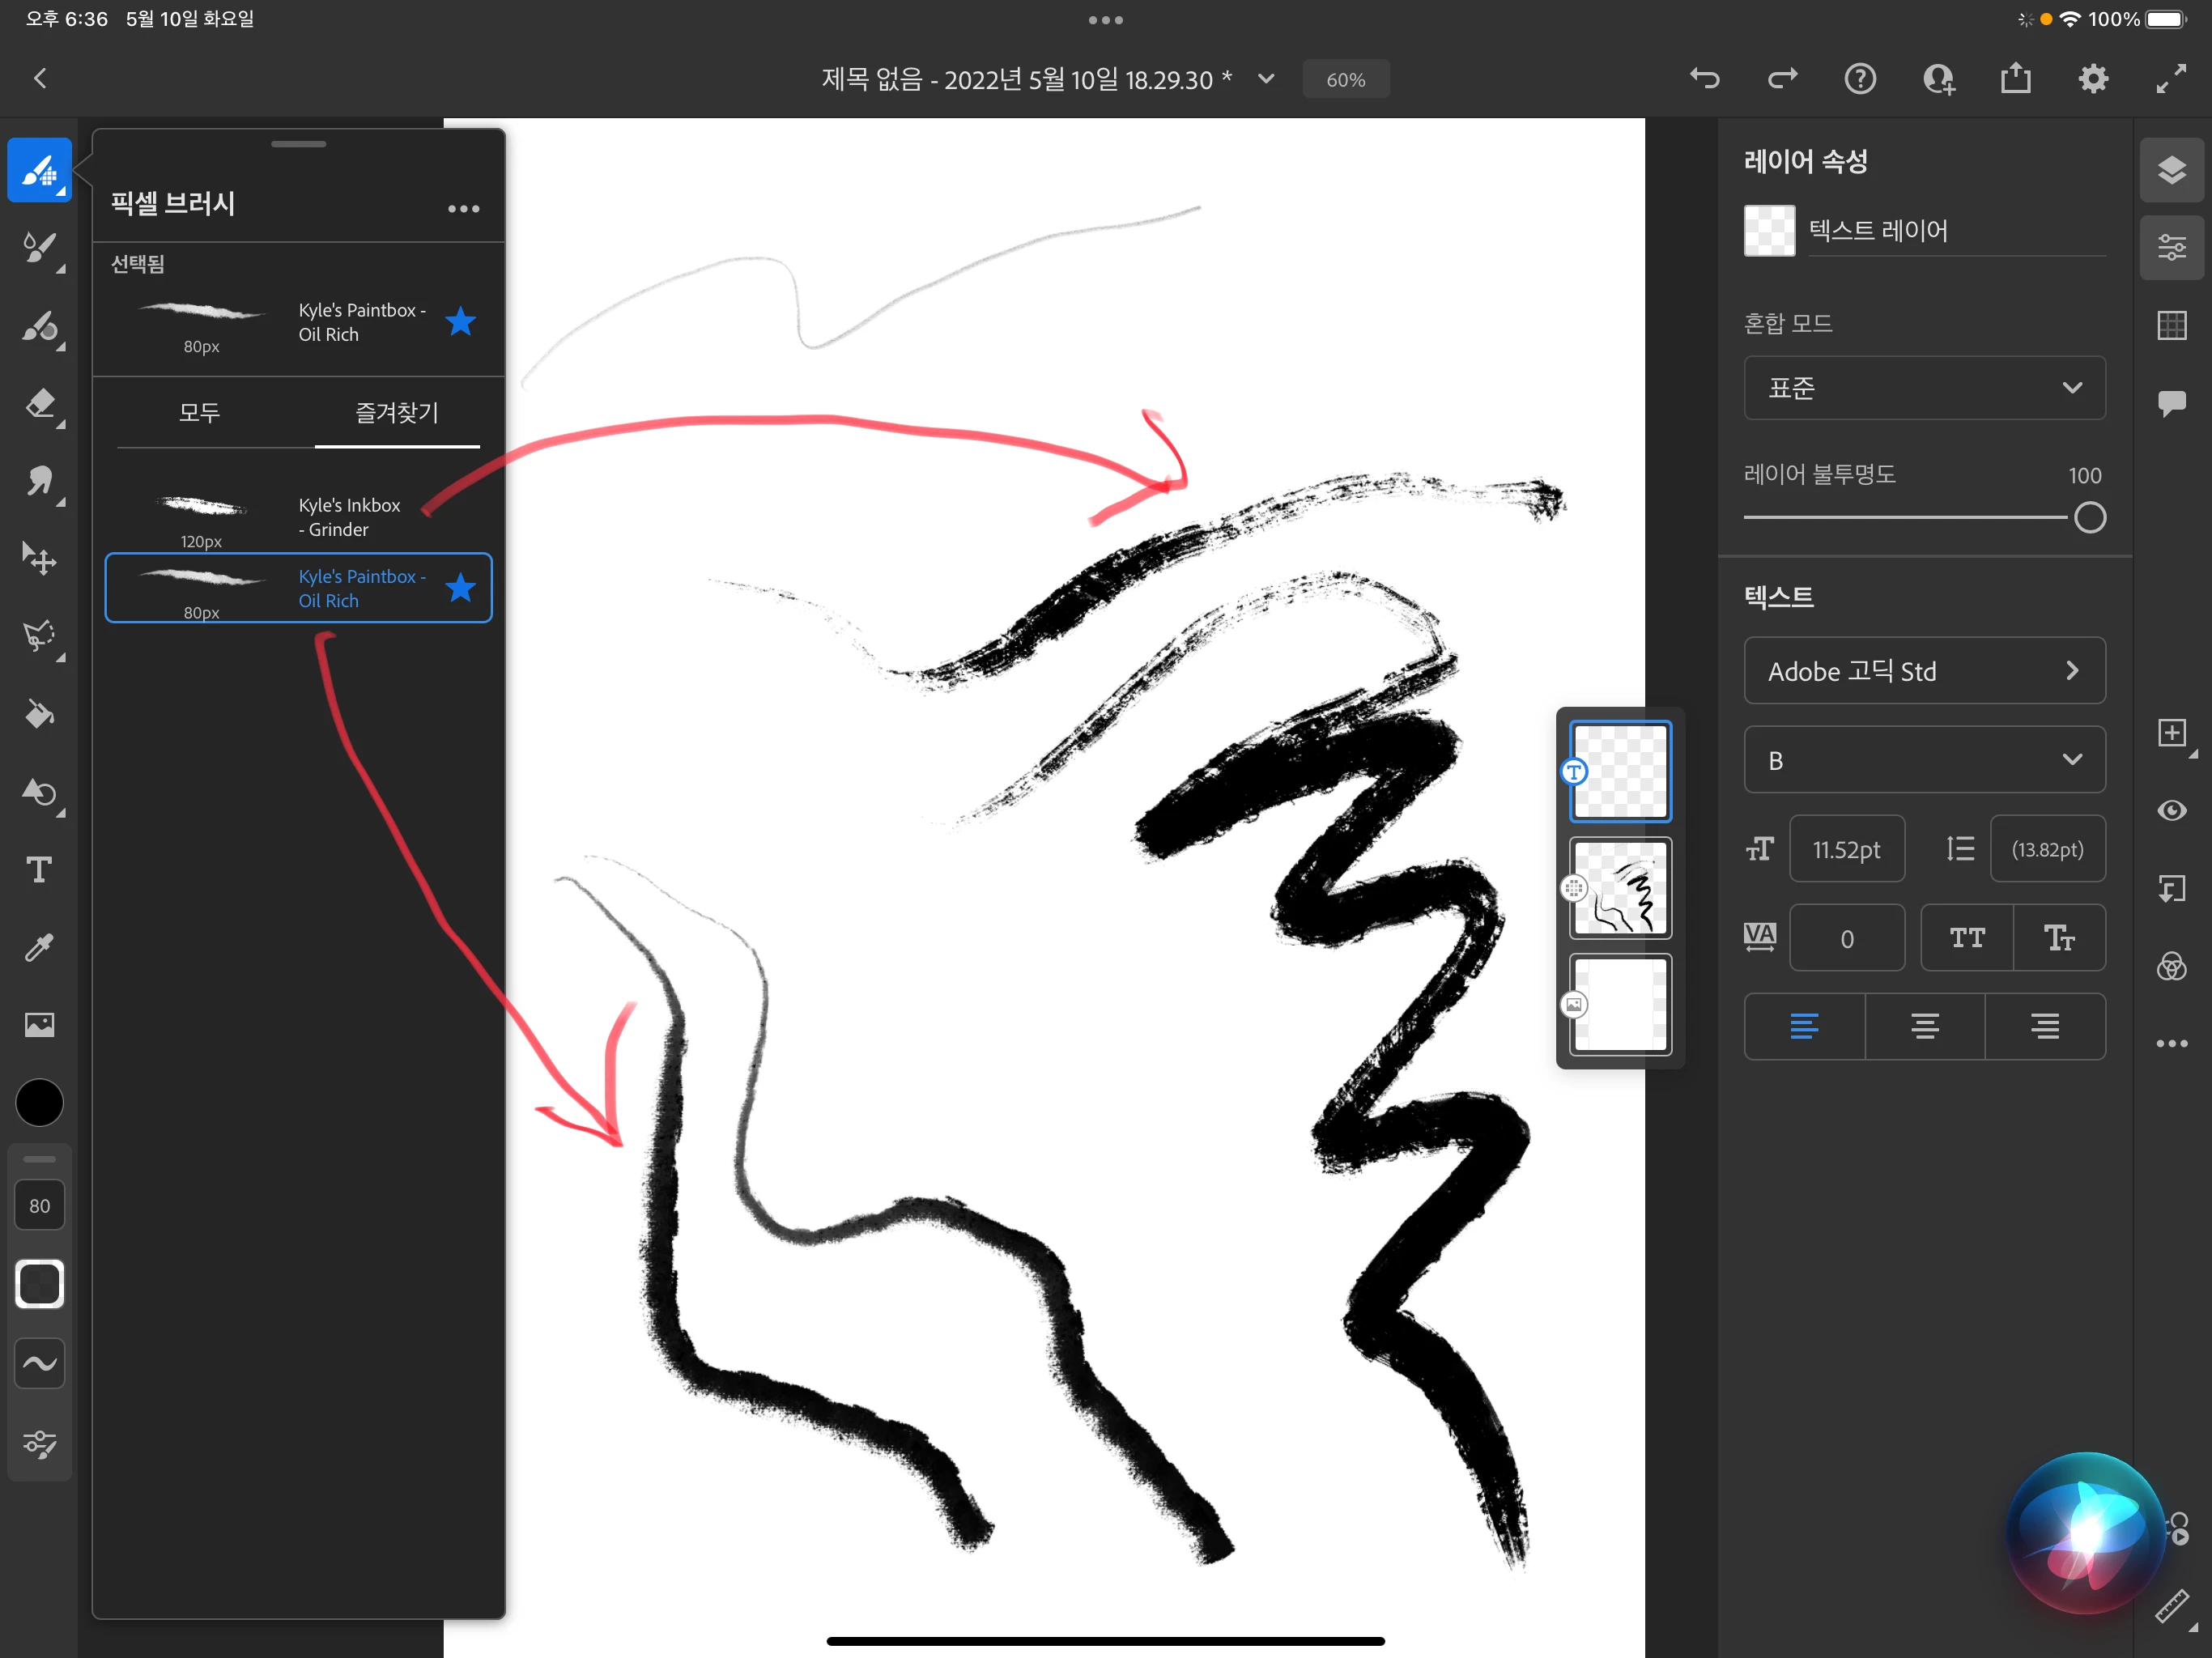Screen dimensions: 2212x1658
Task: Toggle All Caps TT button
Action: [1966, 938]
